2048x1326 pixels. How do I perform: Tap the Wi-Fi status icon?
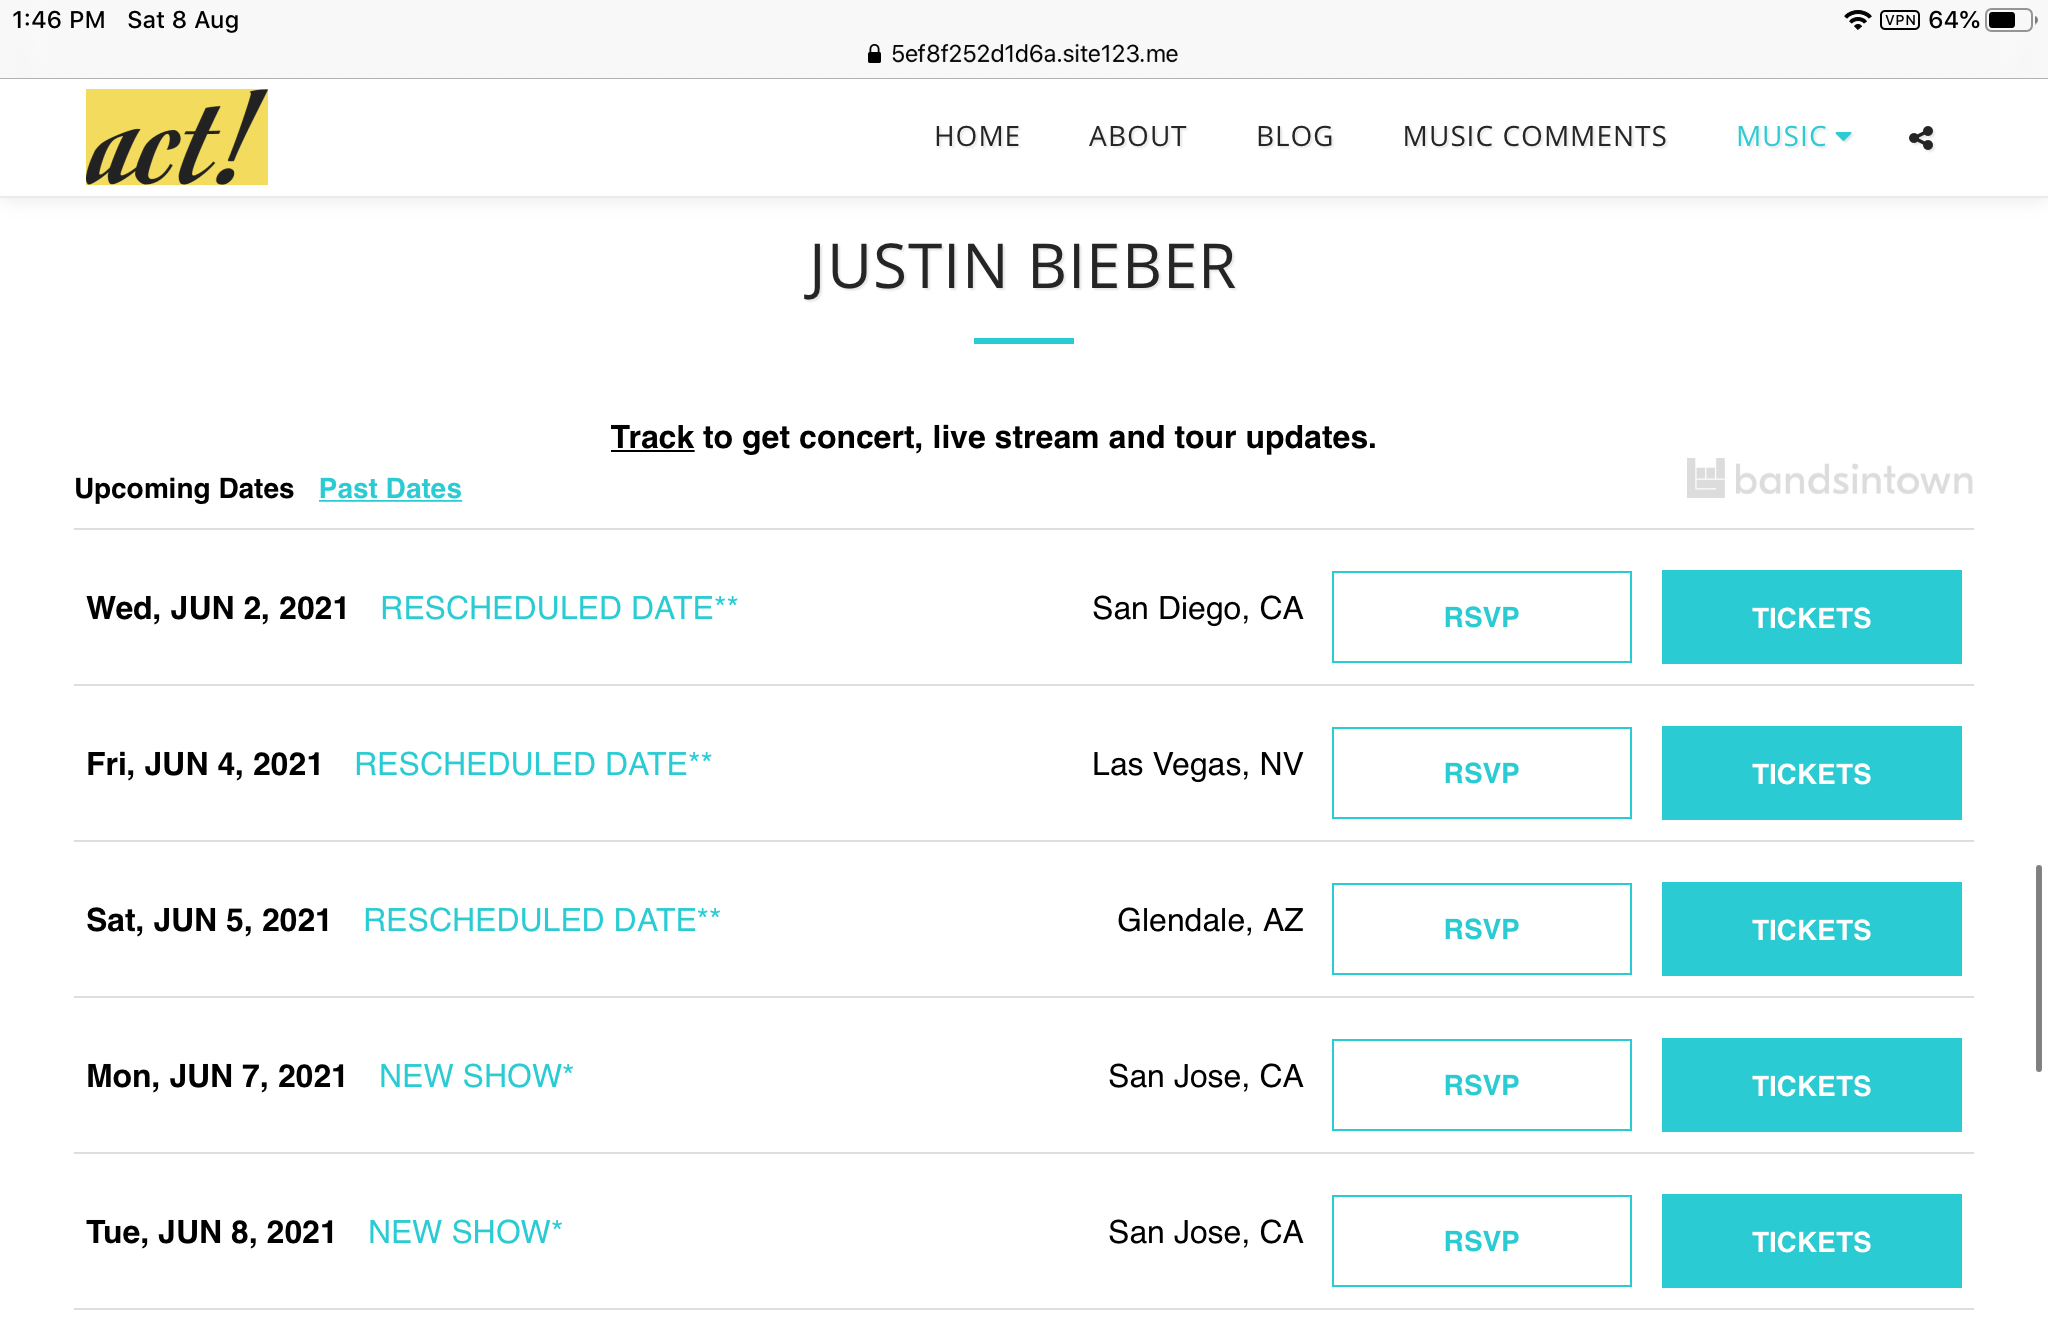1857,20
